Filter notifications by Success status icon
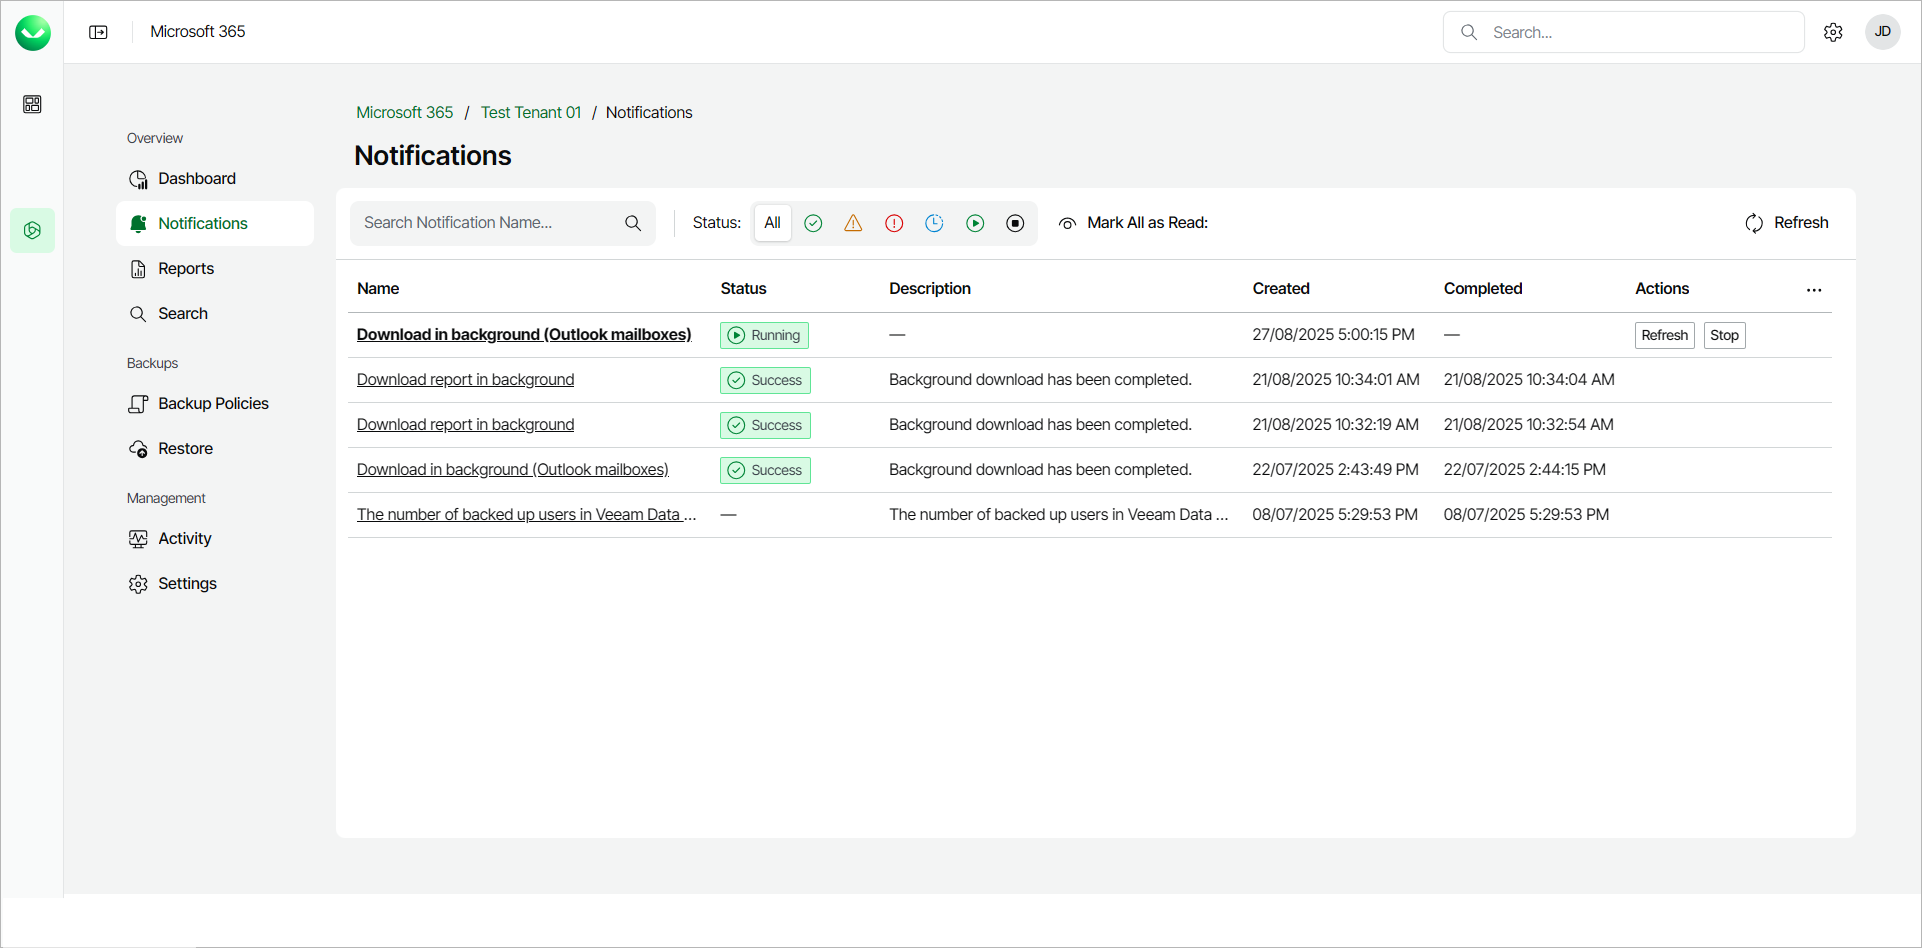 [x=813, y=223]
